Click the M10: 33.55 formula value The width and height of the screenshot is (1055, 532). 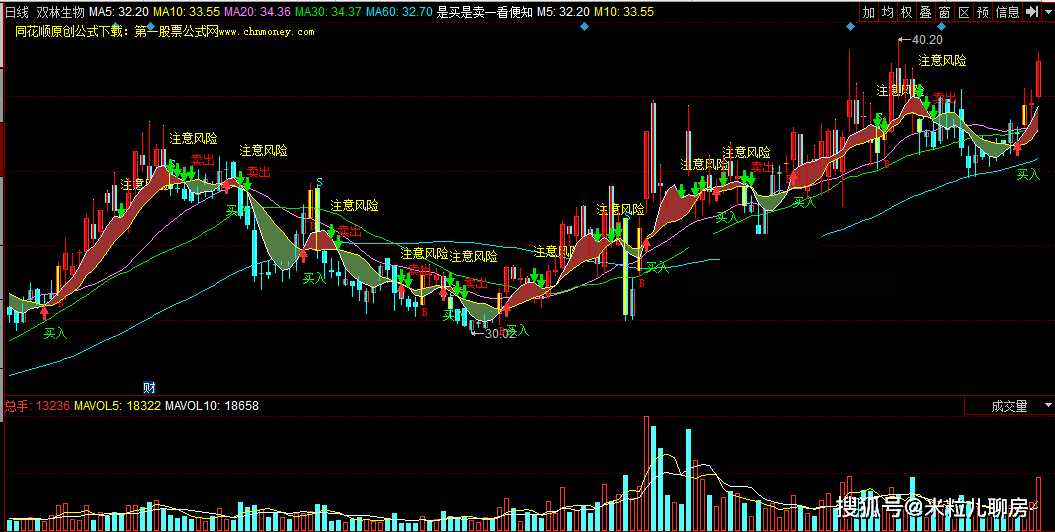tap(624, 12)
